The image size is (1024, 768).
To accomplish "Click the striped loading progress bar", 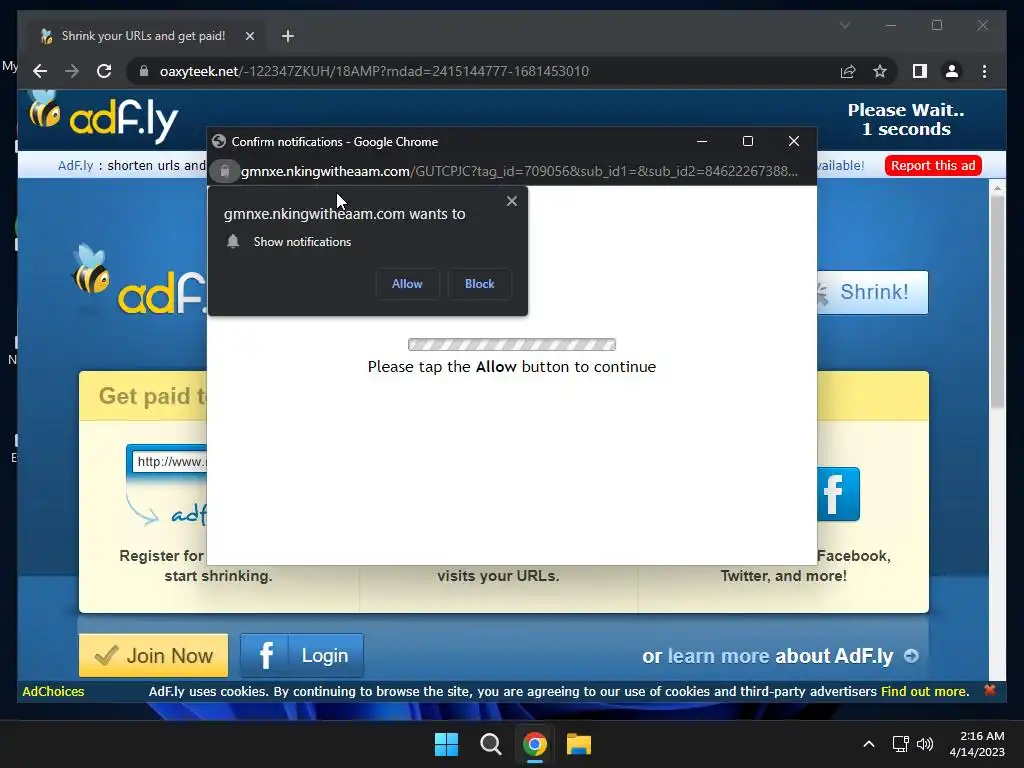I will tap(512, 344).
